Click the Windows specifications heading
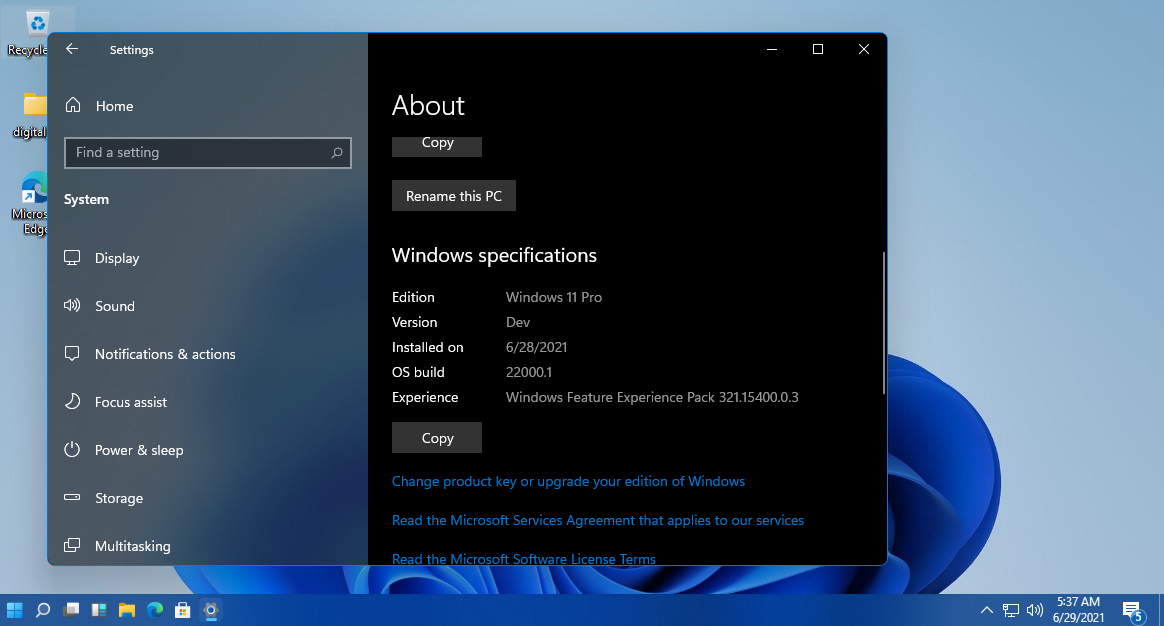Screen dimensions: 1164x626 pyautogui.click(x=494, y=255)
